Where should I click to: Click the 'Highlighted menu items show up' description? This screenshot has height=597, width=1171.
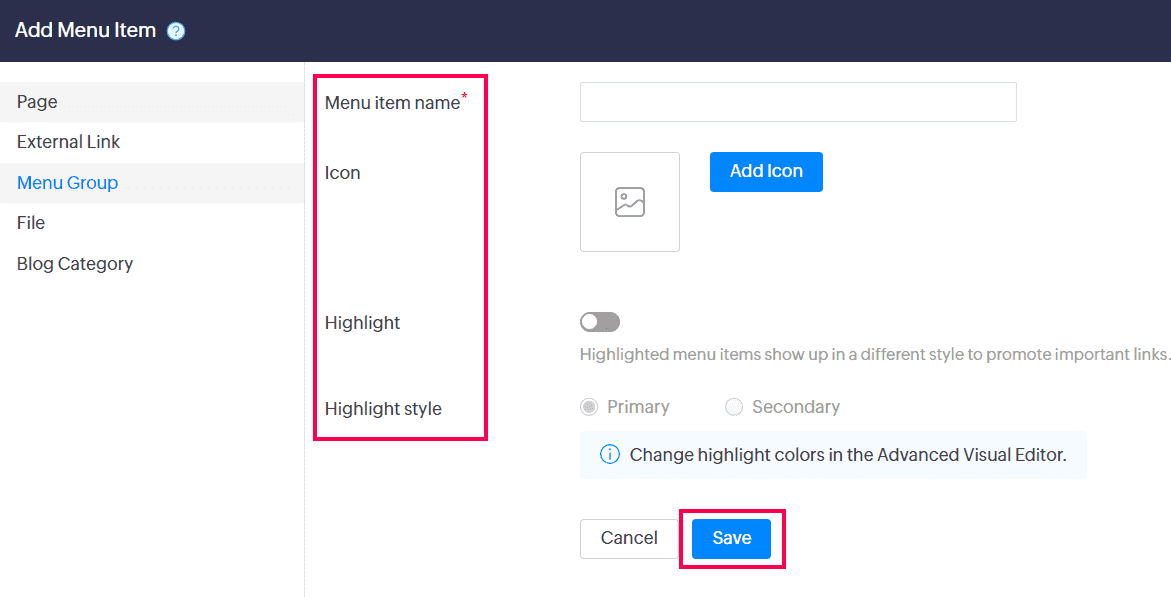pyautogui.click(x=875, y=354)
